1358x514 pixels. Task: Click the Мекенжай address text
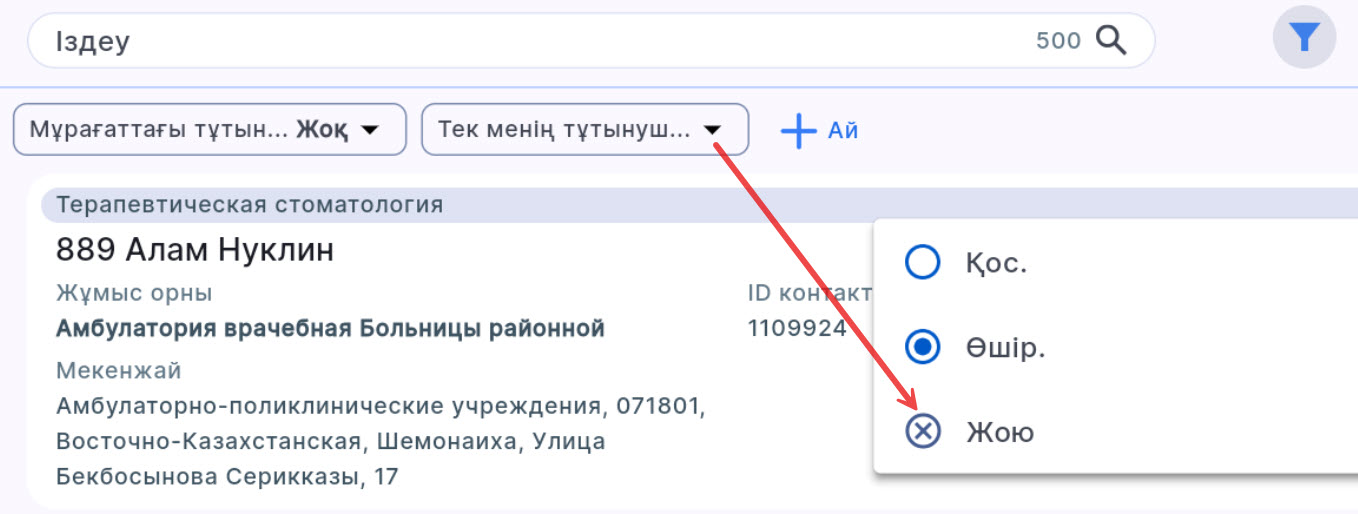coord(380,441)
